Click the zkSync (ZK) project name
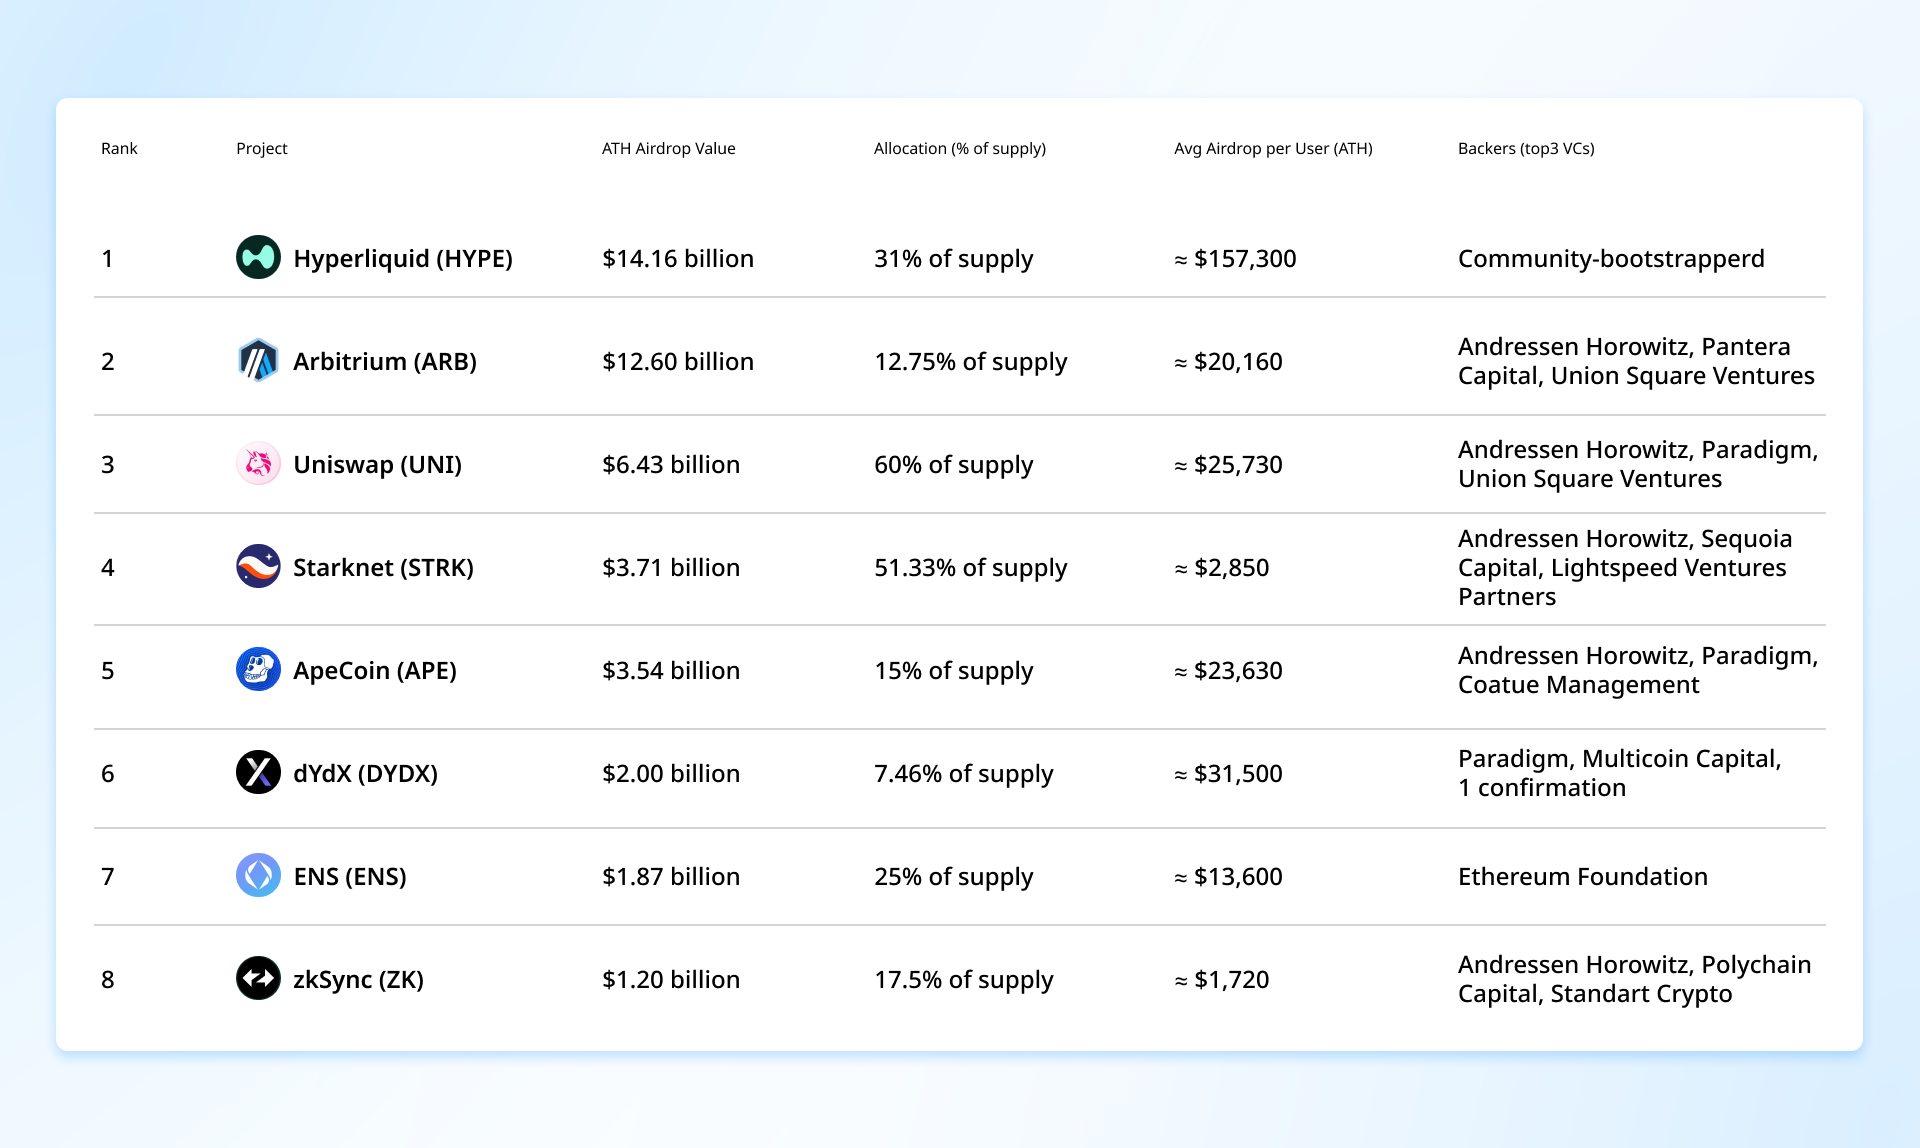 [x=358, y=980]
